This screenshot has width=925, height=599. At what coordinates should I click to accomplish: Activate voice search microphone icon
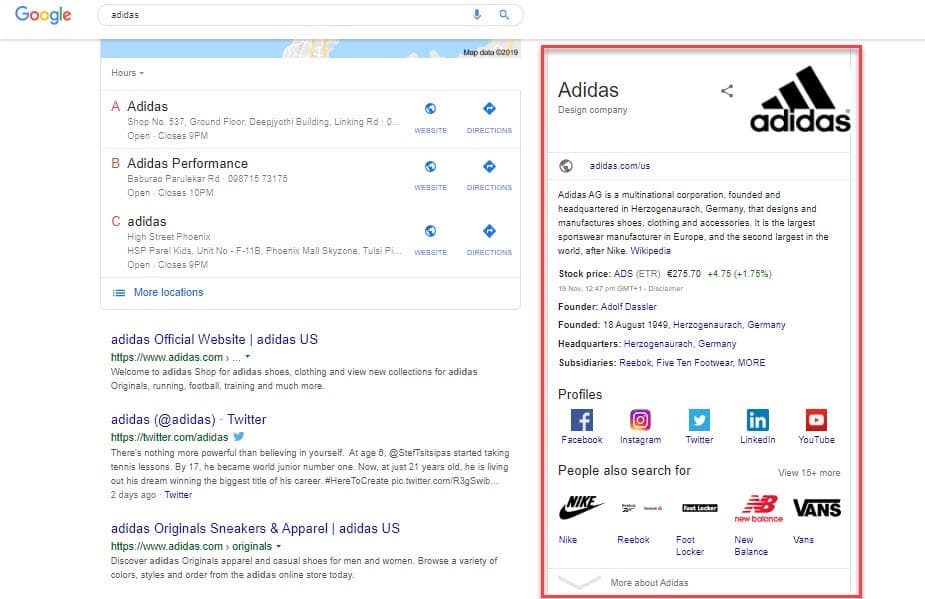pos(477,15)
